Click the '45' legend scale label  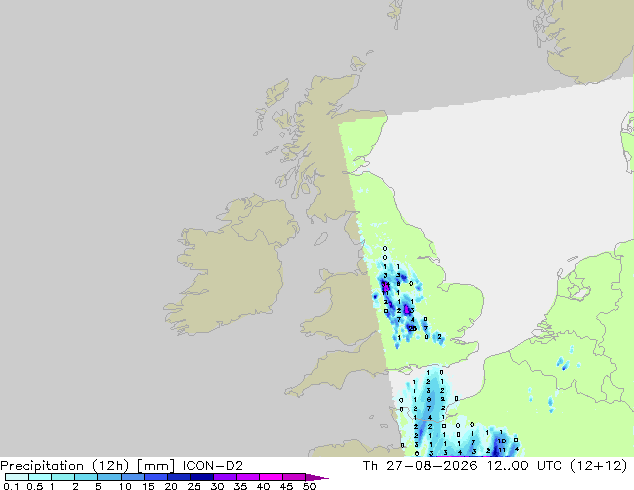(286, 486)
